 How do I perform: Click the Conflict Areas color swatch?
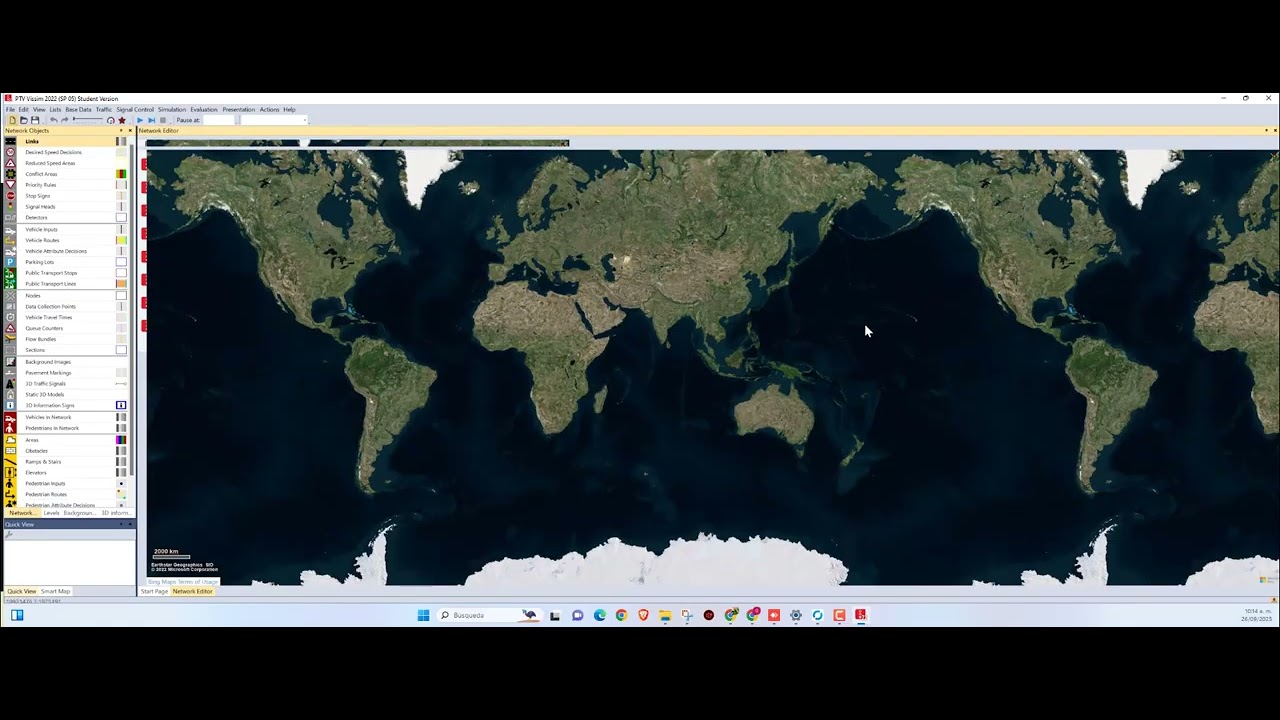tap(121, 174)
